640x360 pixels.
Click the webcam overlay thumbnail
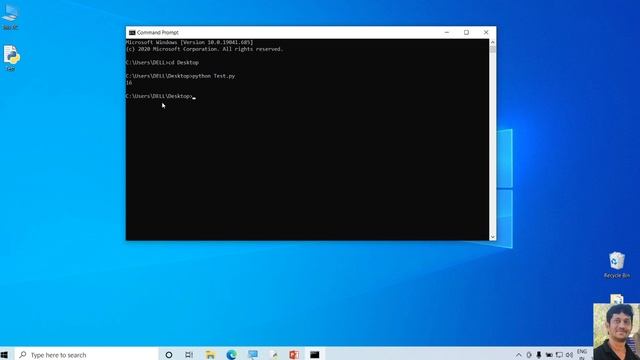(616, 331)
